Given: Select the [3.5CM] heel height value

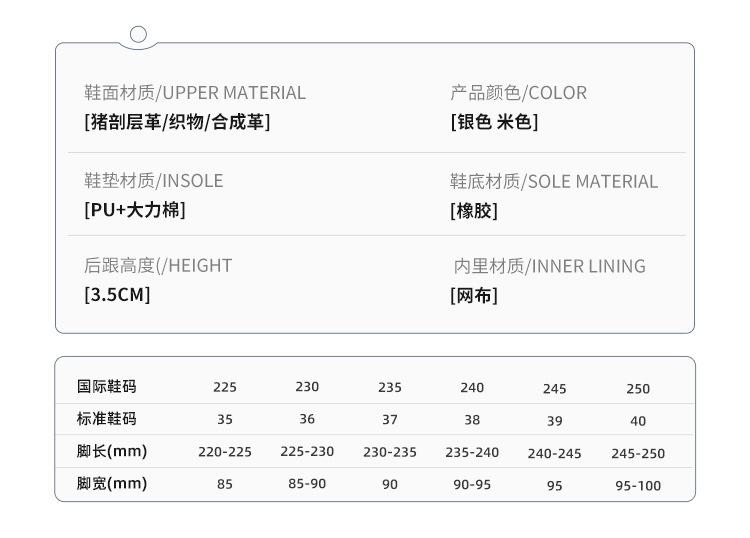Looking at the screenshot, I should pyautogui.click(x=117, y=295).
